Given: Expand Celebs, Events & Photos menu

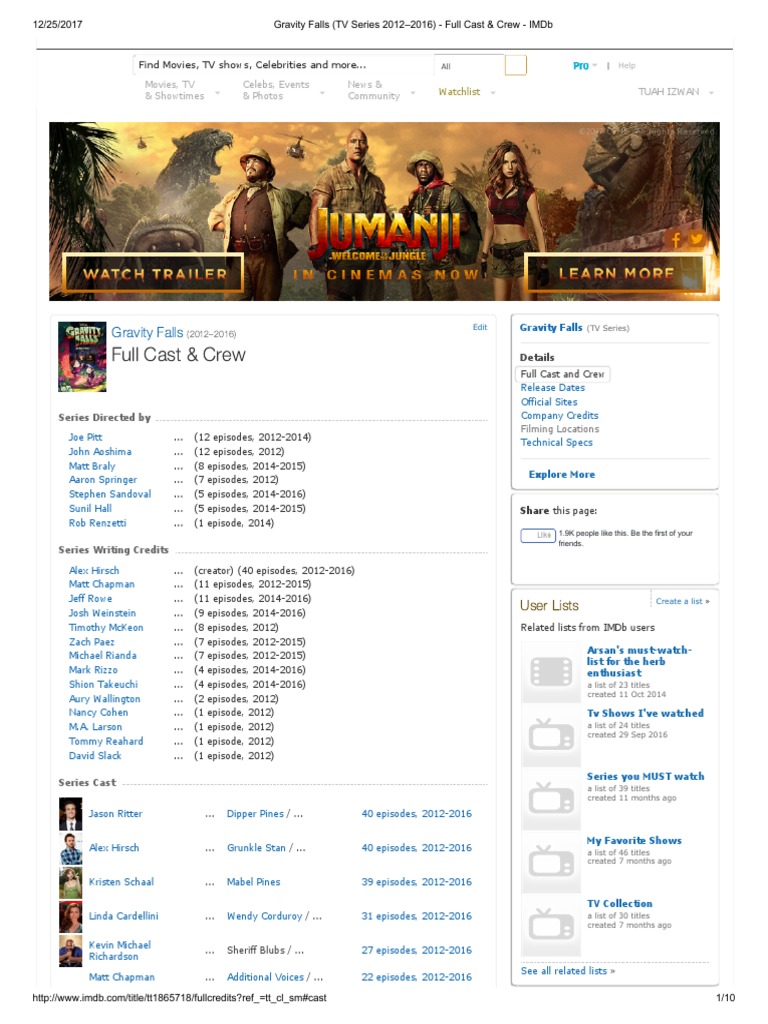Looking at the screenshot, I should point(283,90).
